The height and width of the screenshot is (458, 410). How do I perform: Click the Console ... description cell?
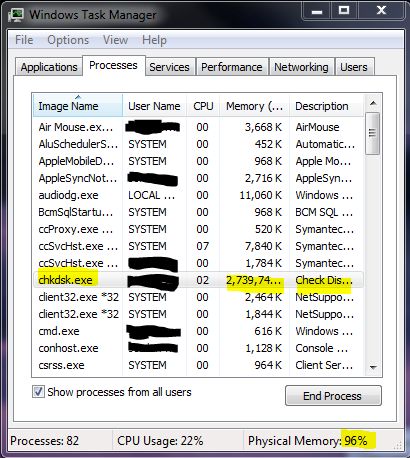pyautogui.click(x=322, y=348)
